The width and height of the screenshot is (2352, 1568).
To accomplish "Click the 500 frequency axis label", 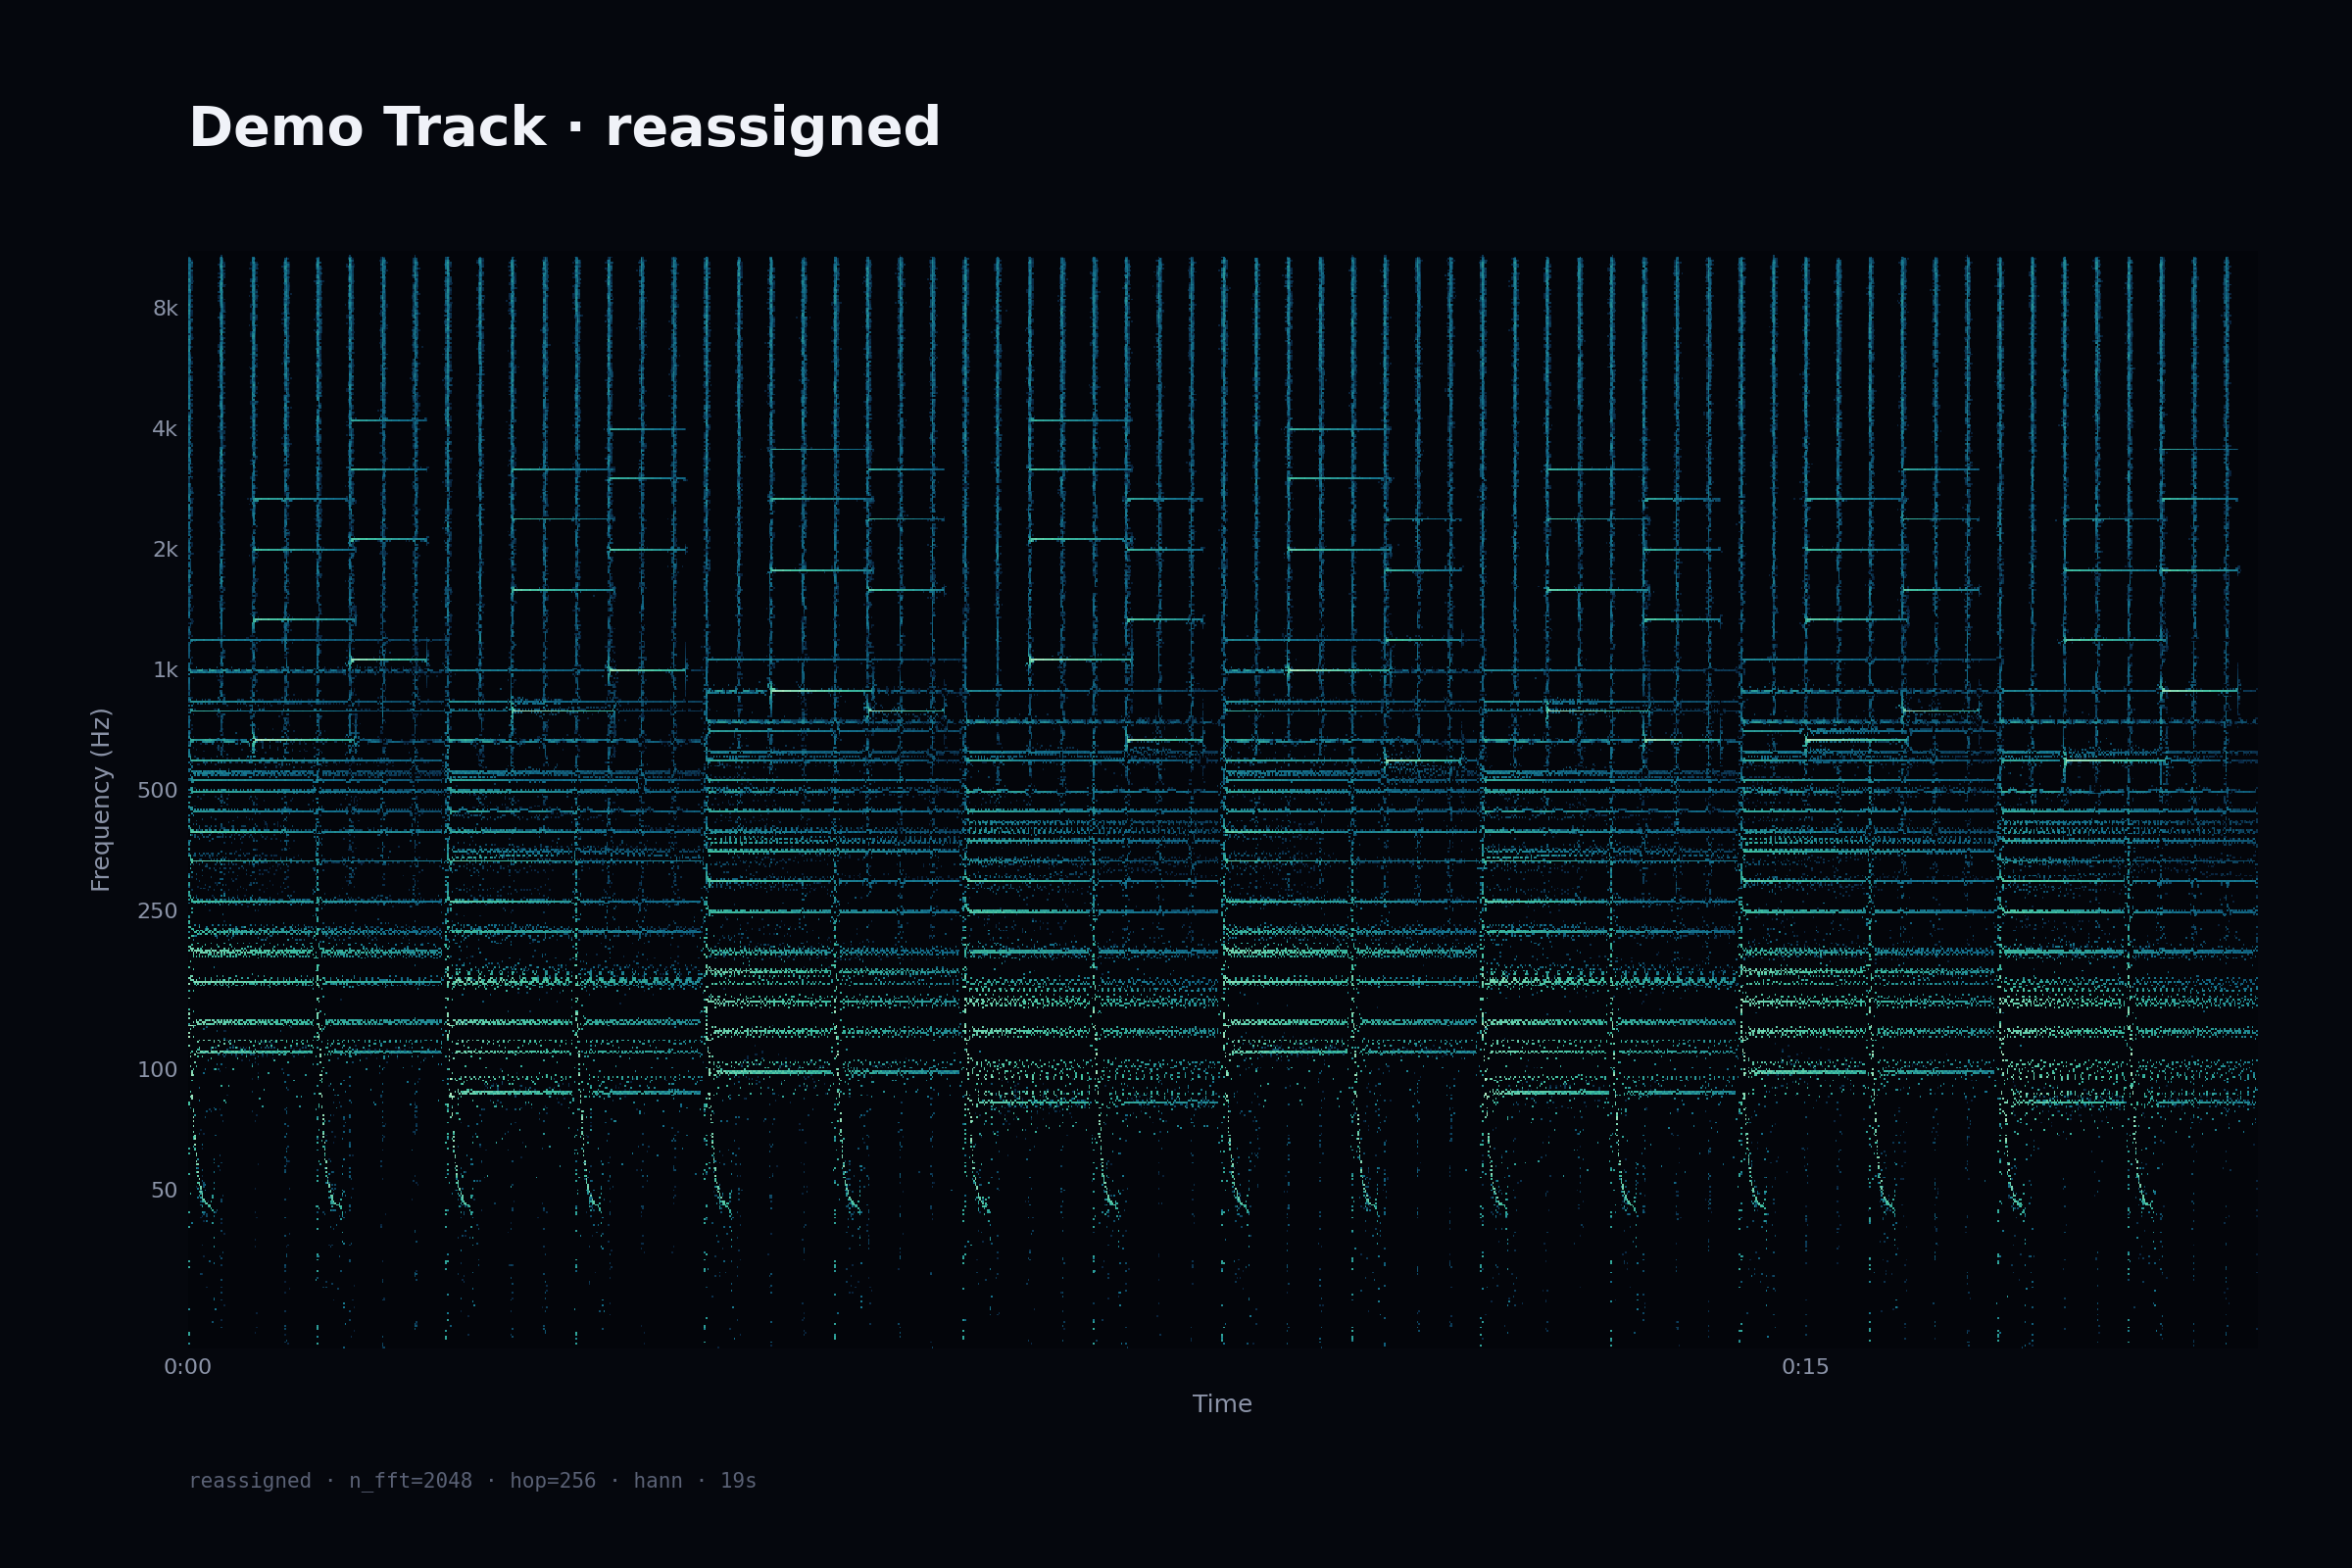I will pos(158,791).
